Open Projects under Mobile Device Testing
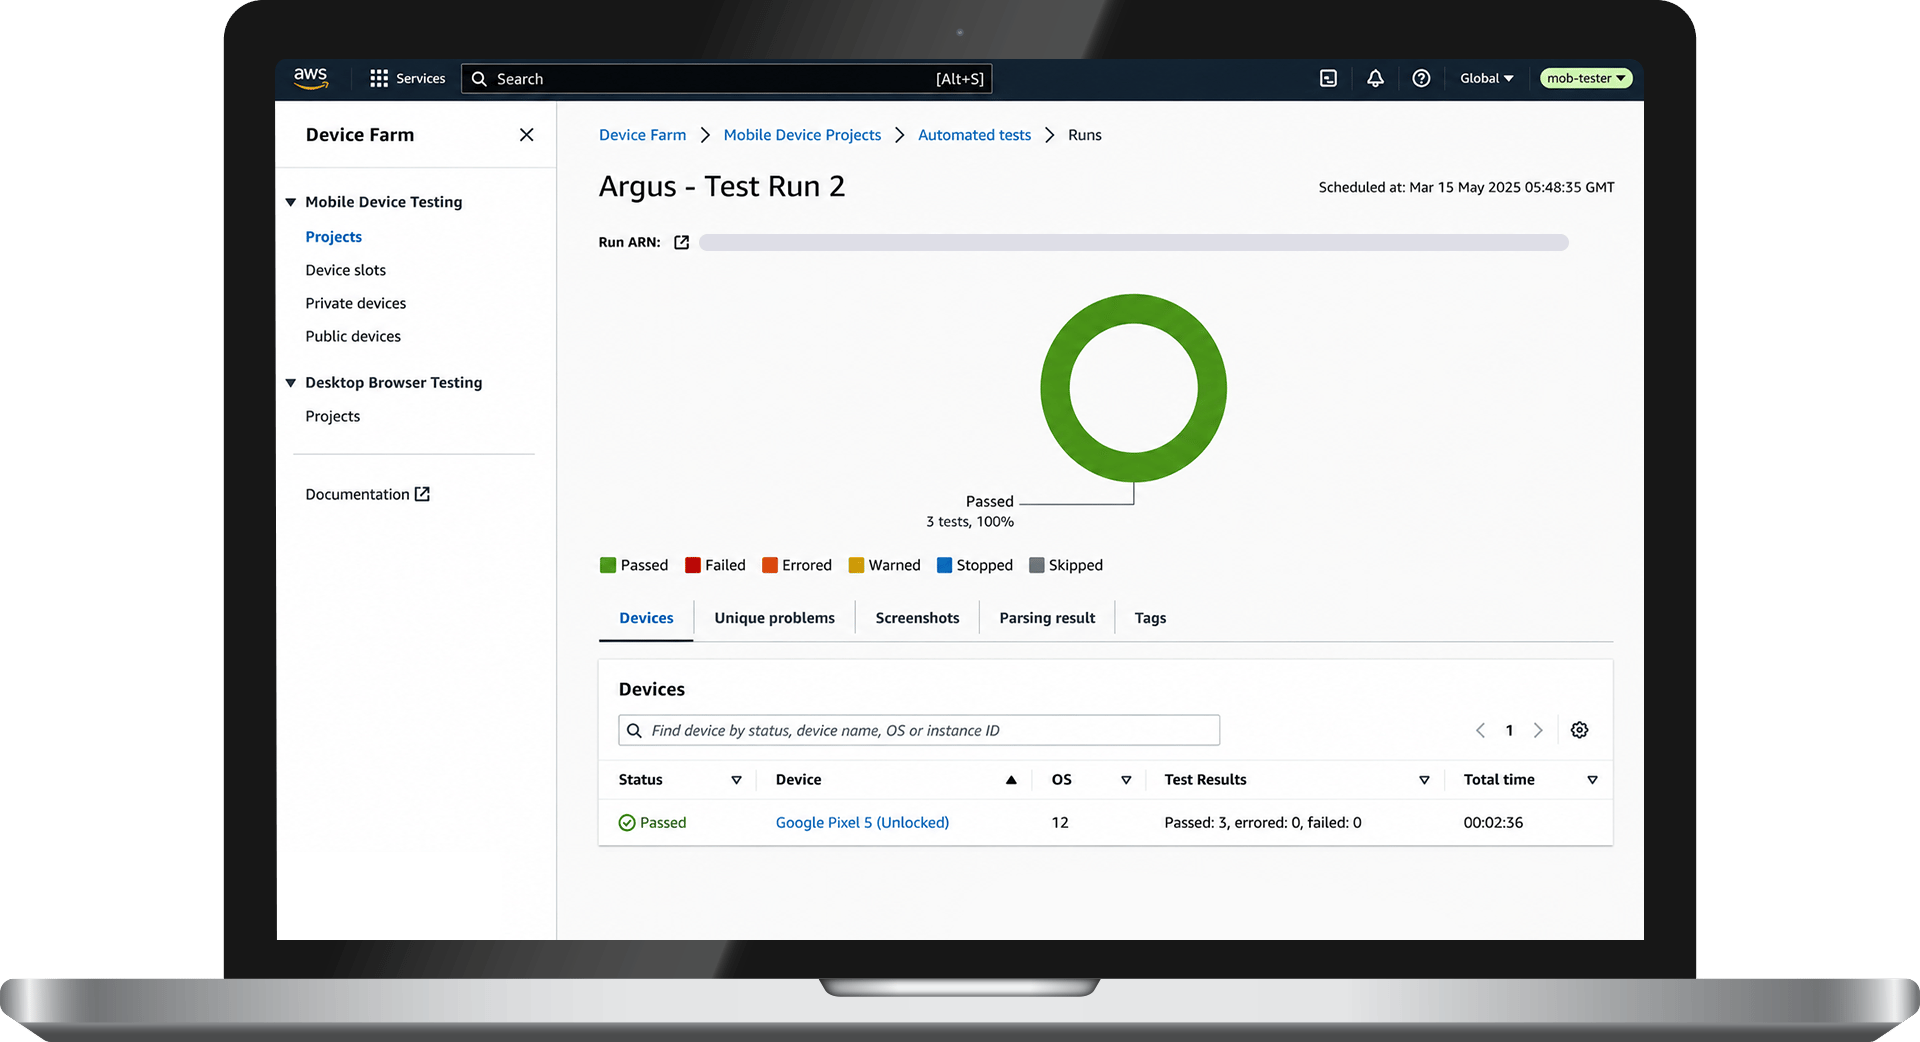 334,237
